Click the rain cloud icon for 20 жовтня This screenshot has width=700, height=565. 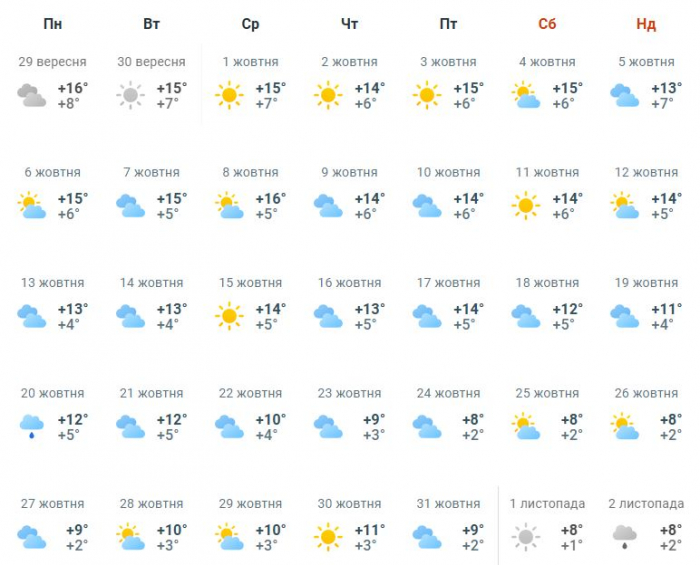tap(32, 427)
